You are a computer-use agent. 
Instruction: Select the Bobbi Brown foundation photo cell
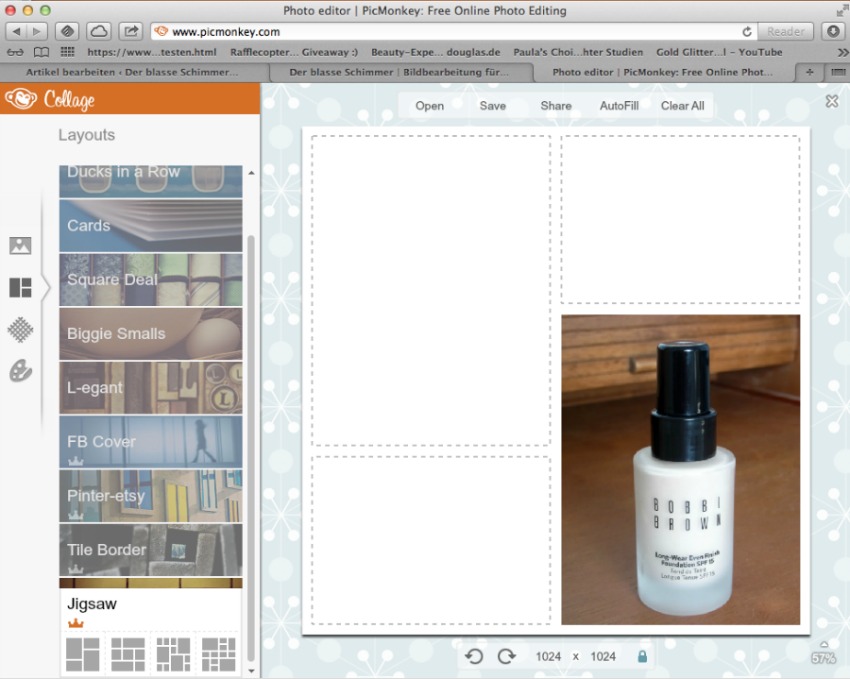point(680,470)
